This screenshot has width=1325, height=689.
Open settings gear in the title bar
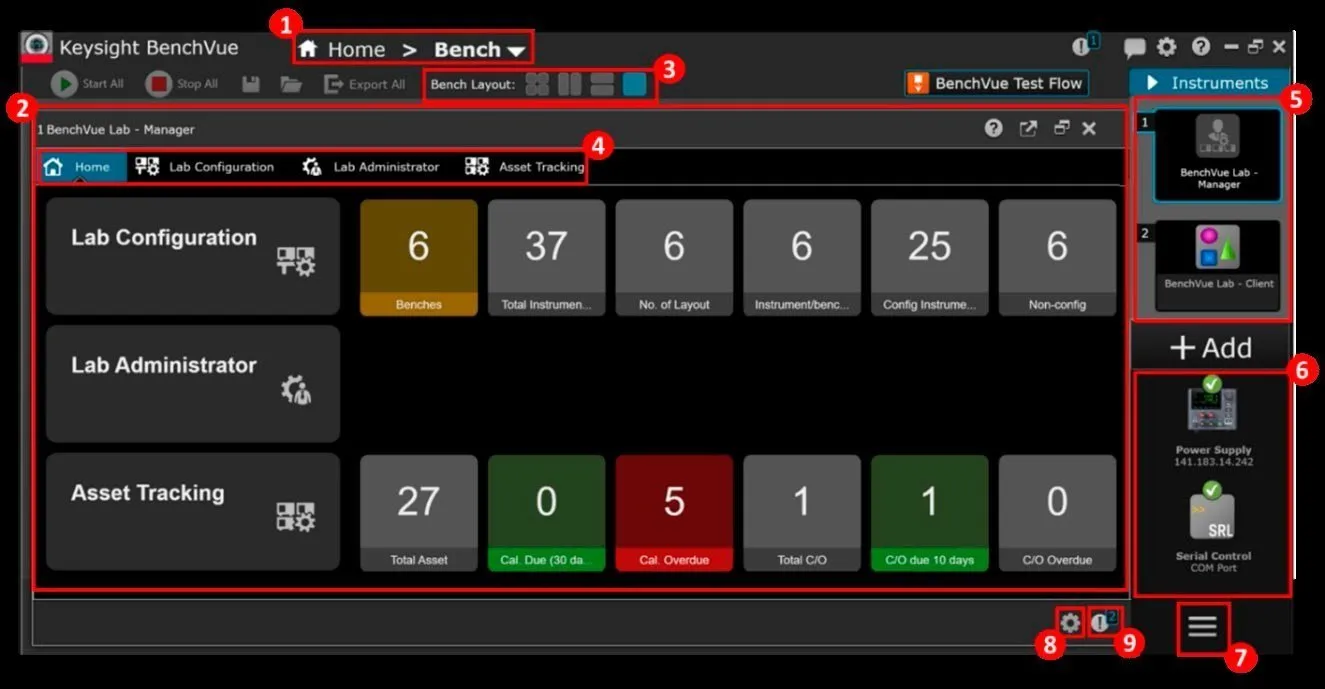click(x=1167, y=47)
